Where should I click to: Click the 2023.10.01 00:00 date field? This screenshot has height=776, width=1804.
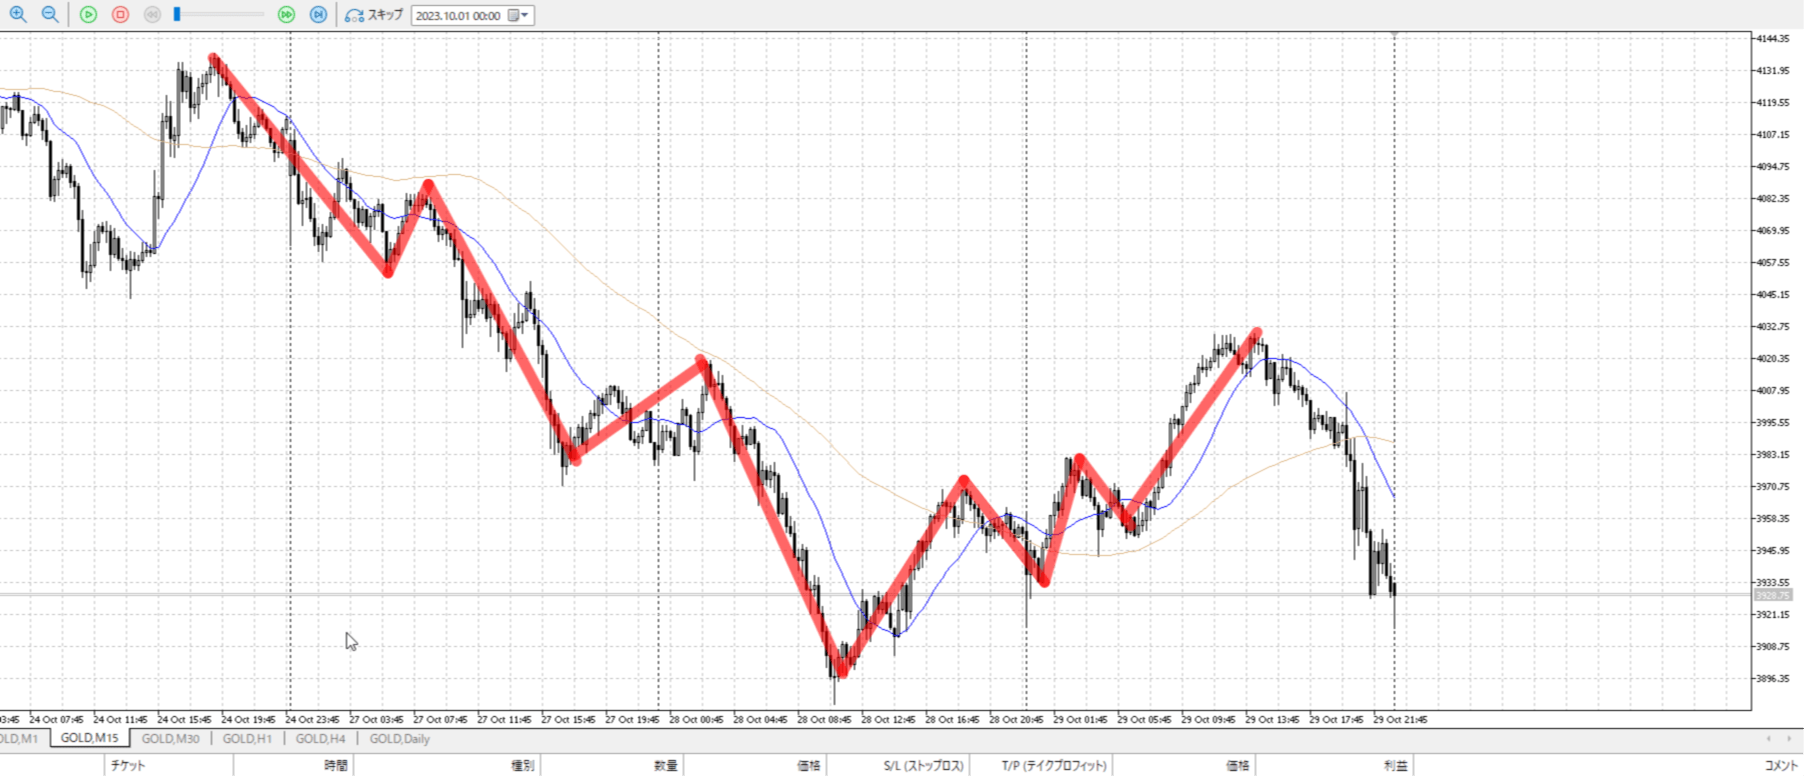[x=458, y=15]
